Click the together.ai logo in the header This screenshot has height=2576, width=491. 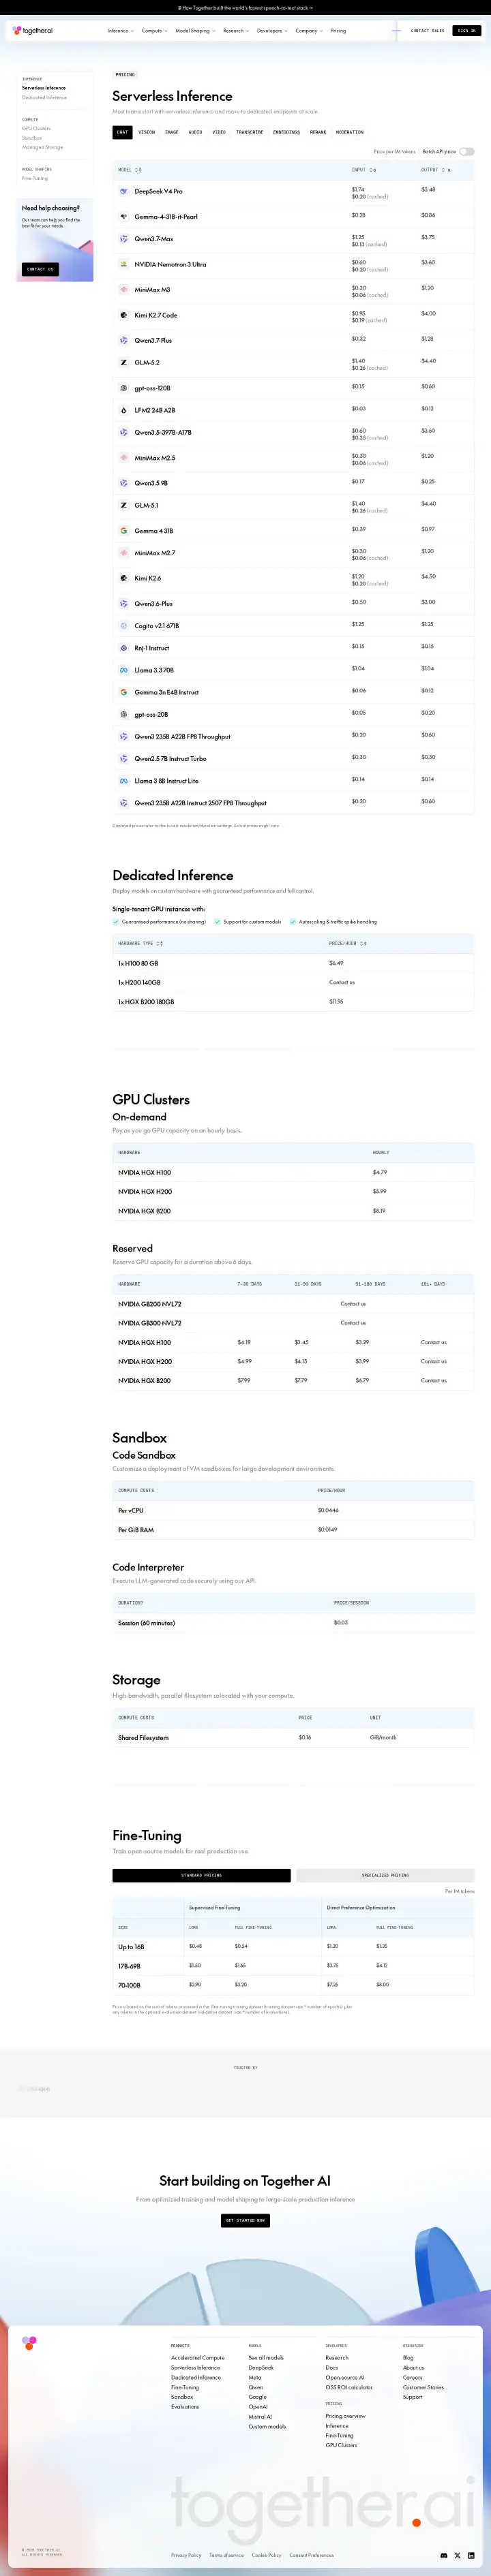coord(32,31)
